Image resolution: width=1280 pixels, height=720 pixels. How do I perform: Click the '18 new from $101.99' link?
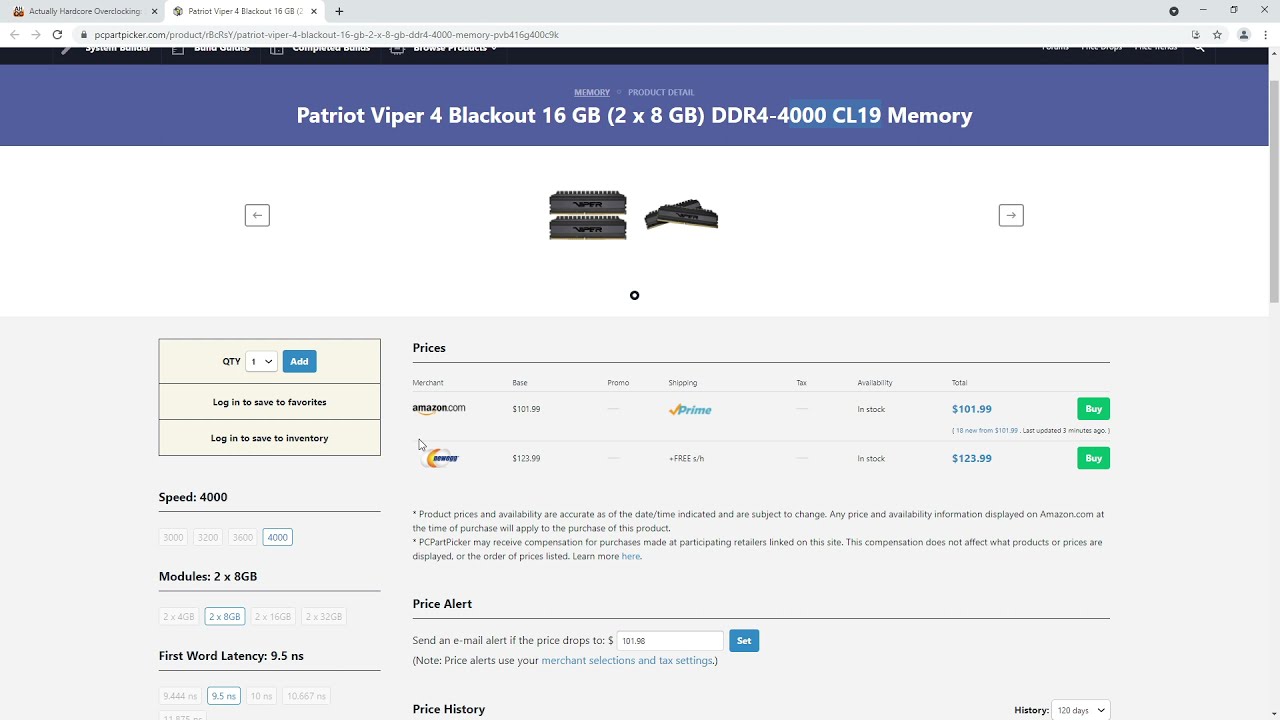(x=986, y=431)
